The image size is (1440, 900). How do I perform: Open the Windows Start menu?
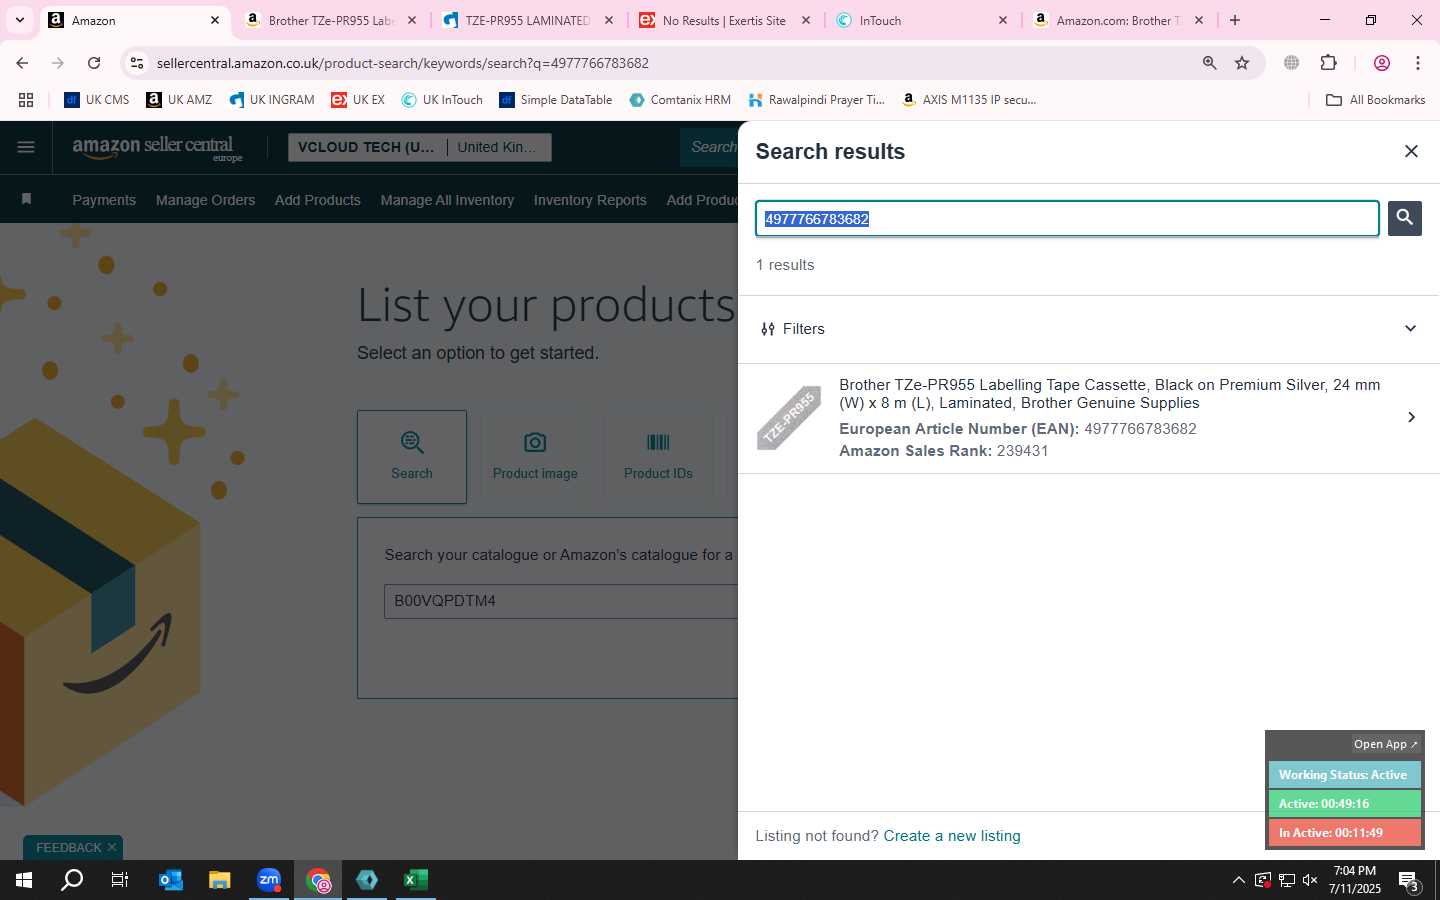click(24, 880)
